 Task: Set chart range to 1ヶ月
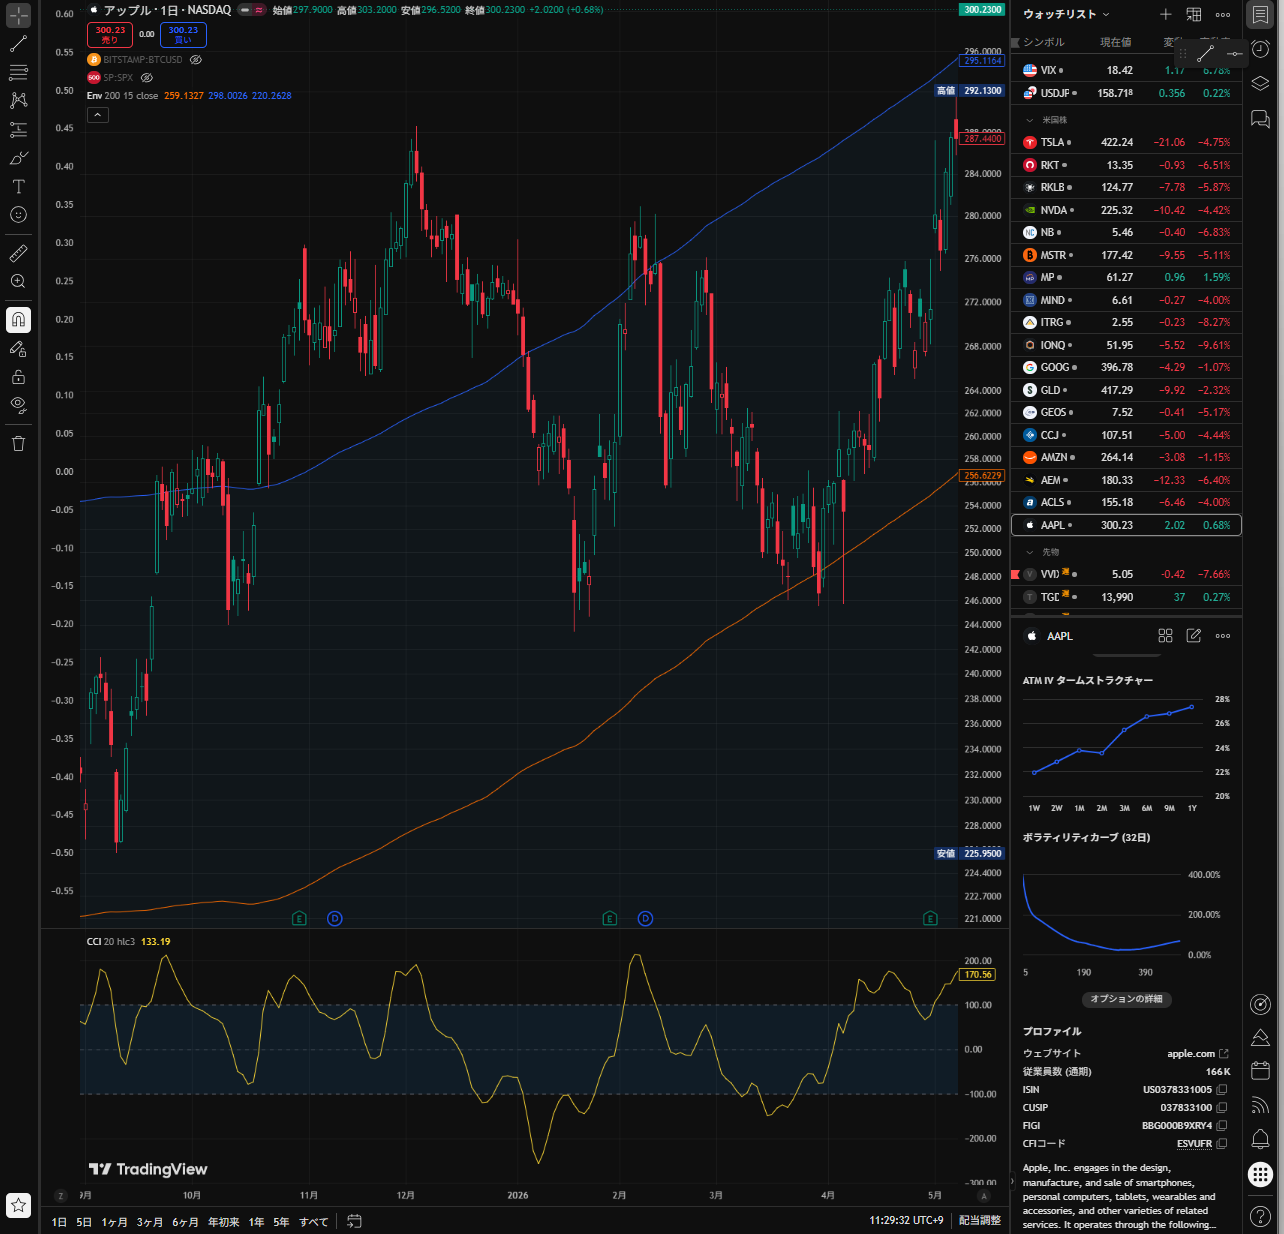tap(114, 1222)
